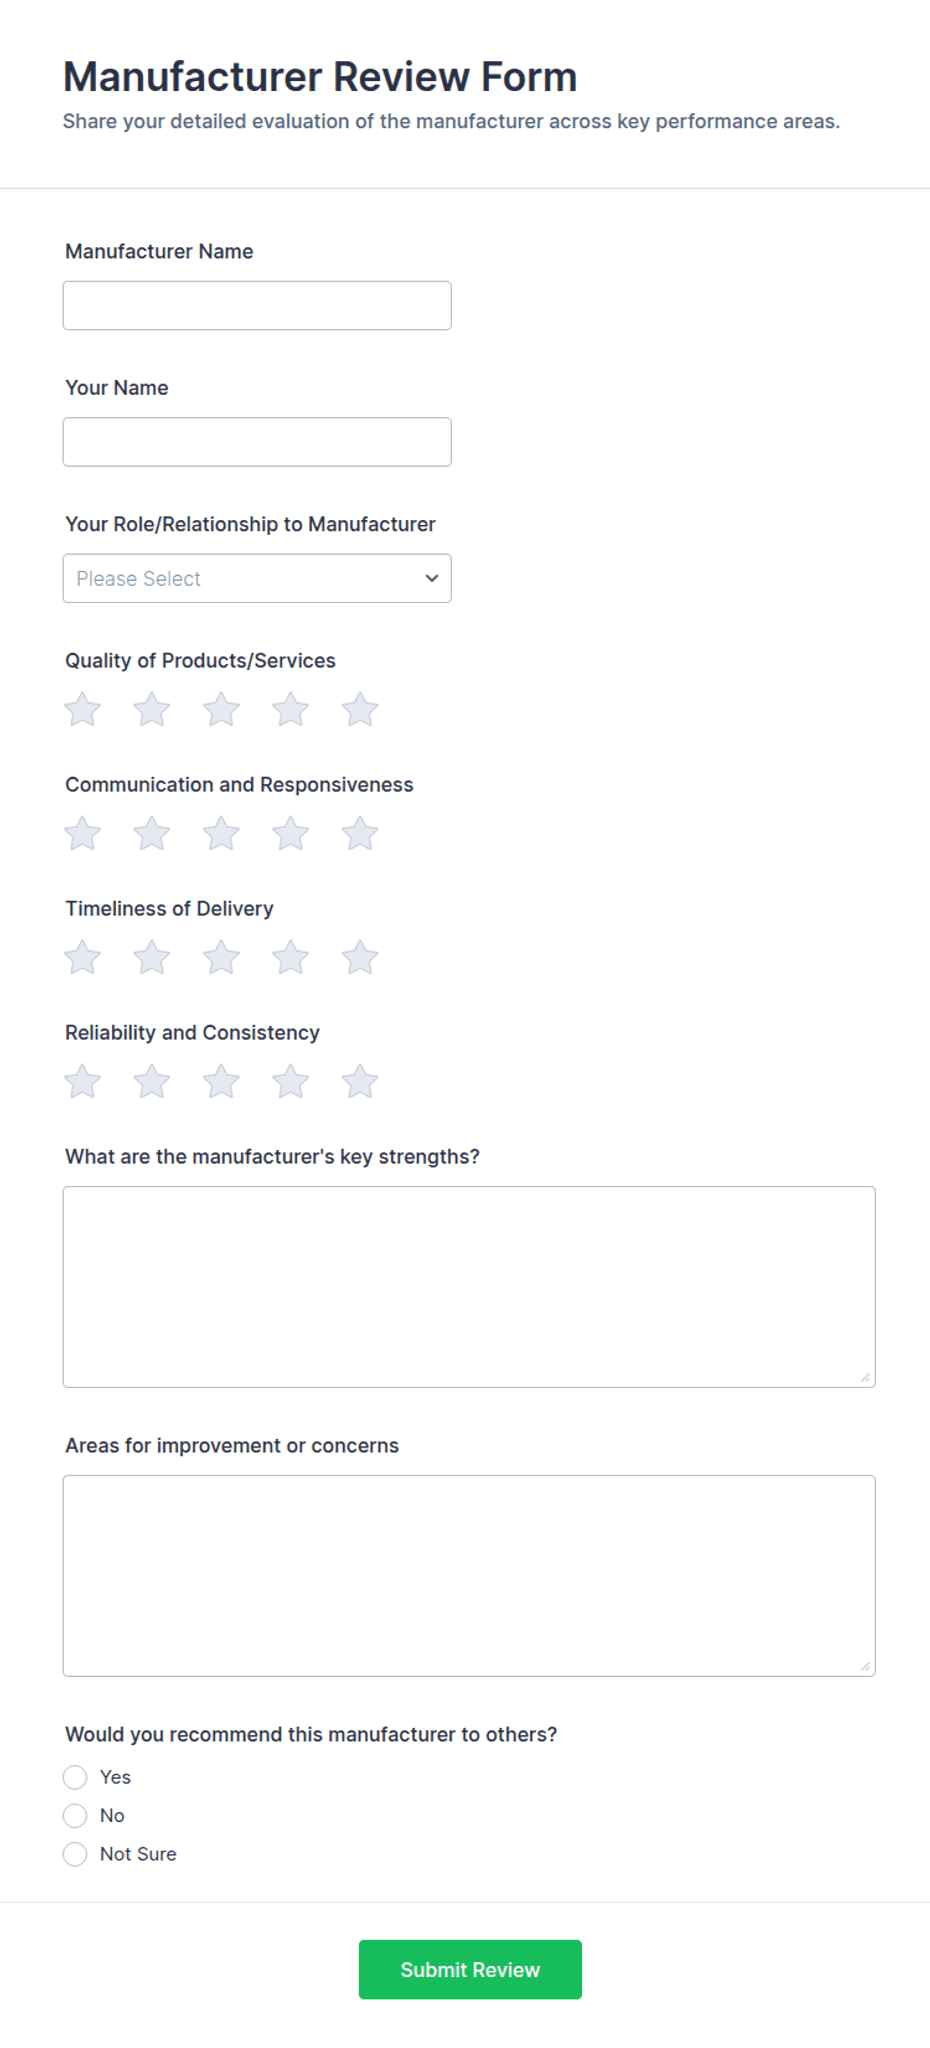The width and height of the screenshot is (930, 2048).
Task: Open the Role/Relationship dropdown
Action: point(257,578)
